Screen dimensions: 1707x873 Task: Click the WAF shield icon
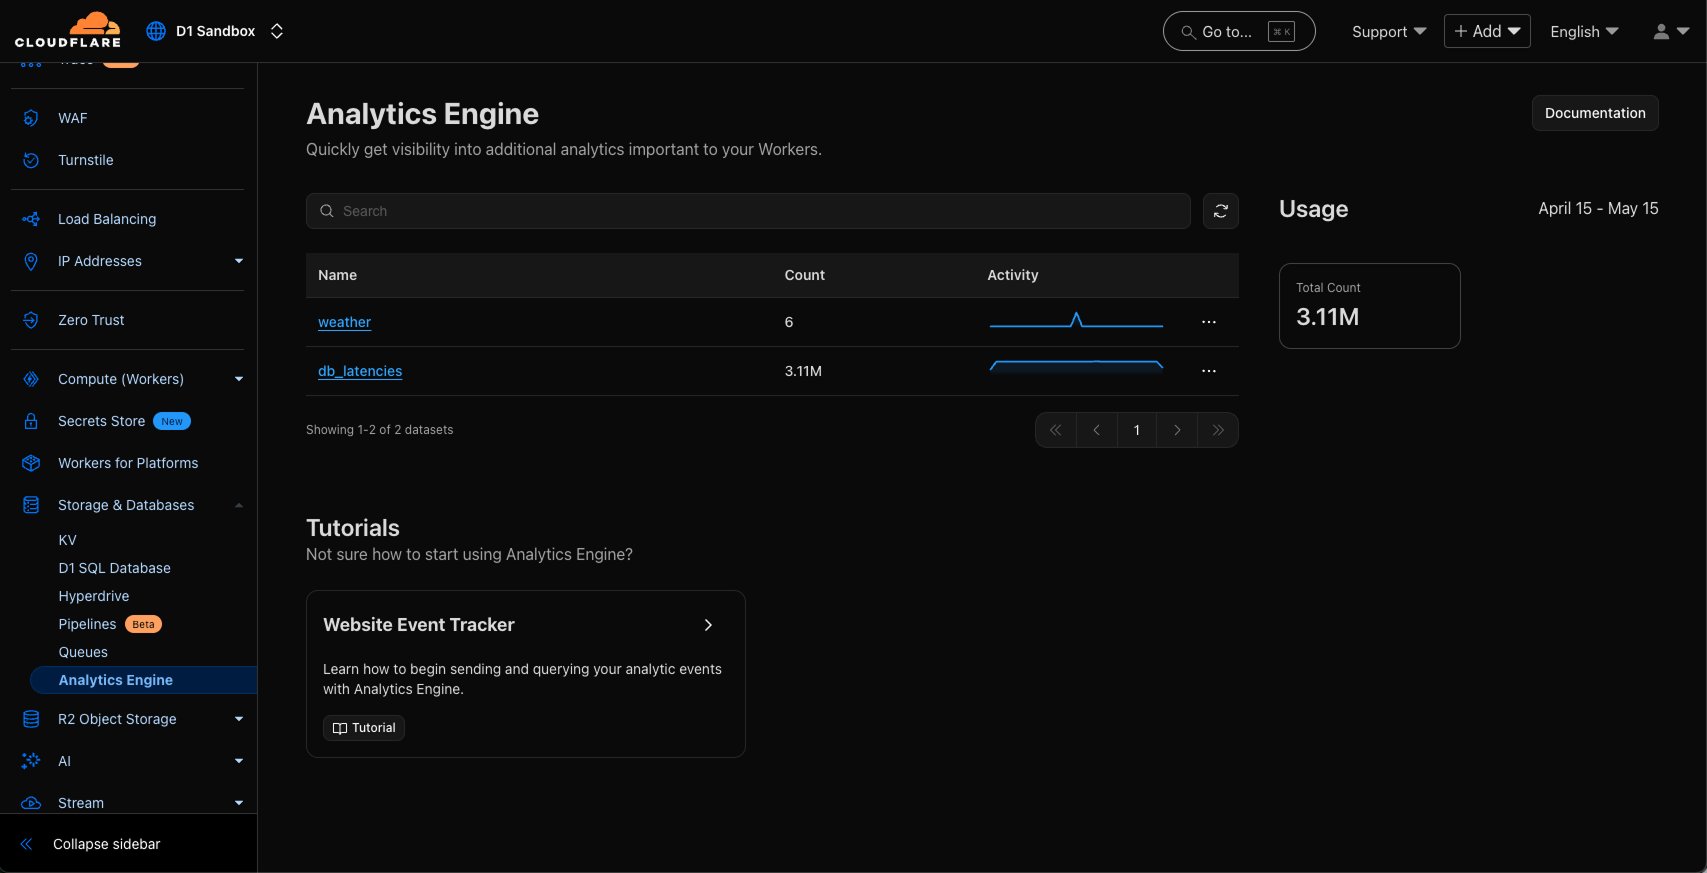[31, 118]
